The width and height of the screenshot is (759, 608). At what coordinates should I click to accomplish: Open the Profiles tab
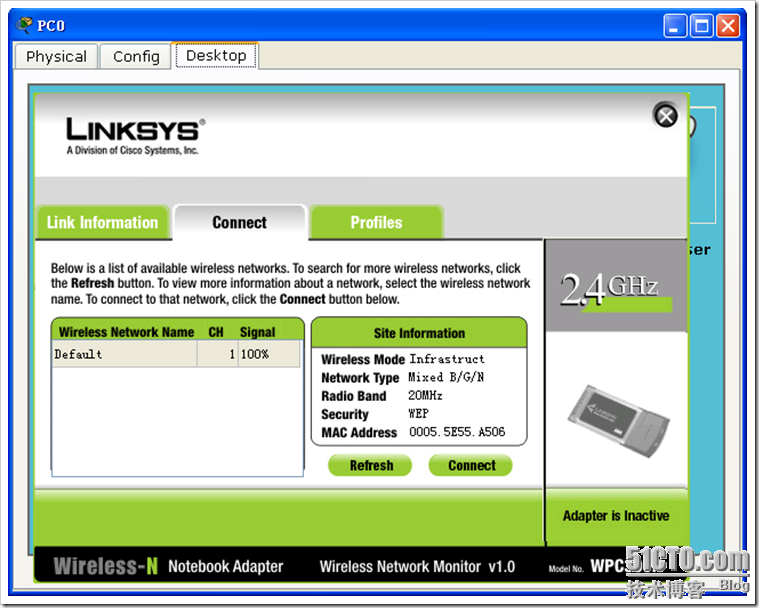pyautogui.click(x=376, y=222)
